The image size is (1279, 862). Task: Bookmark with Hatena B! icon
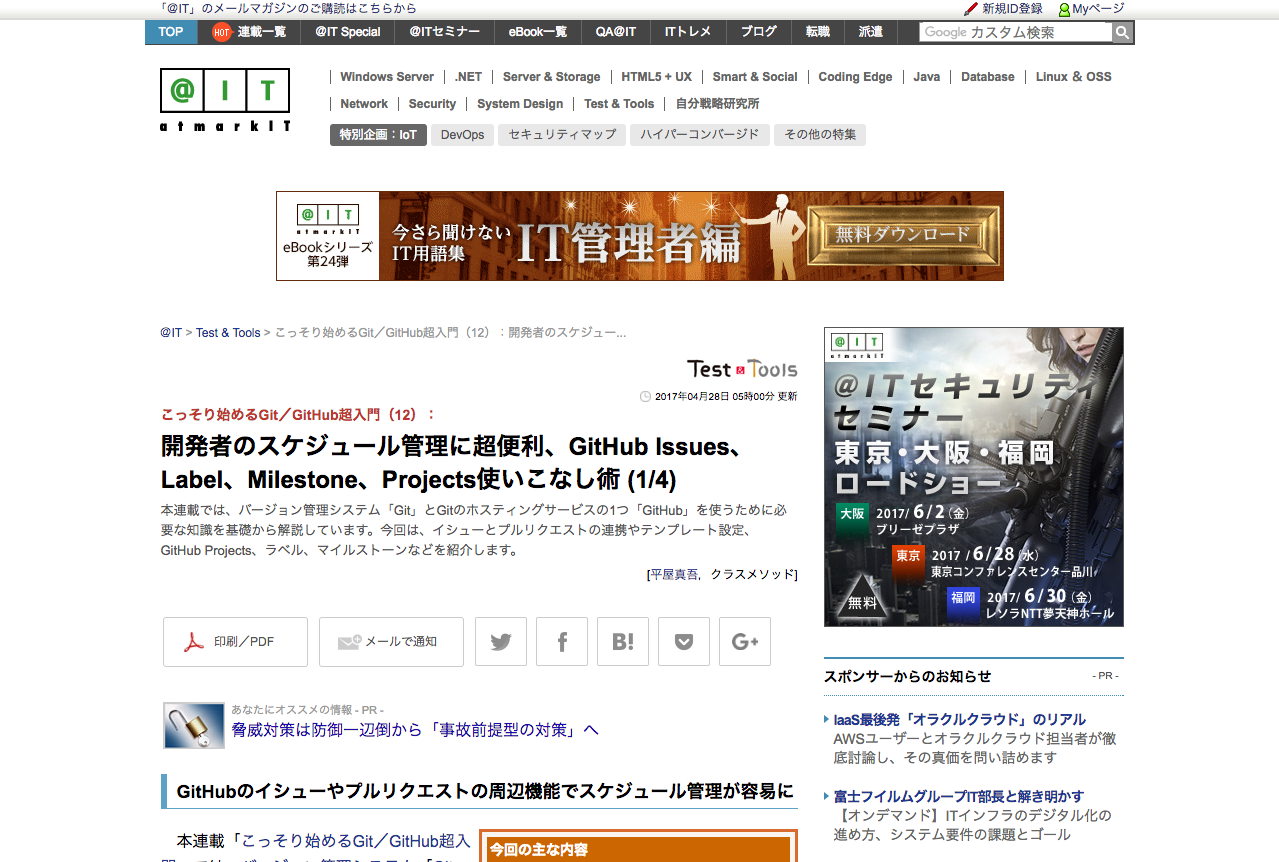coord(623,642)
